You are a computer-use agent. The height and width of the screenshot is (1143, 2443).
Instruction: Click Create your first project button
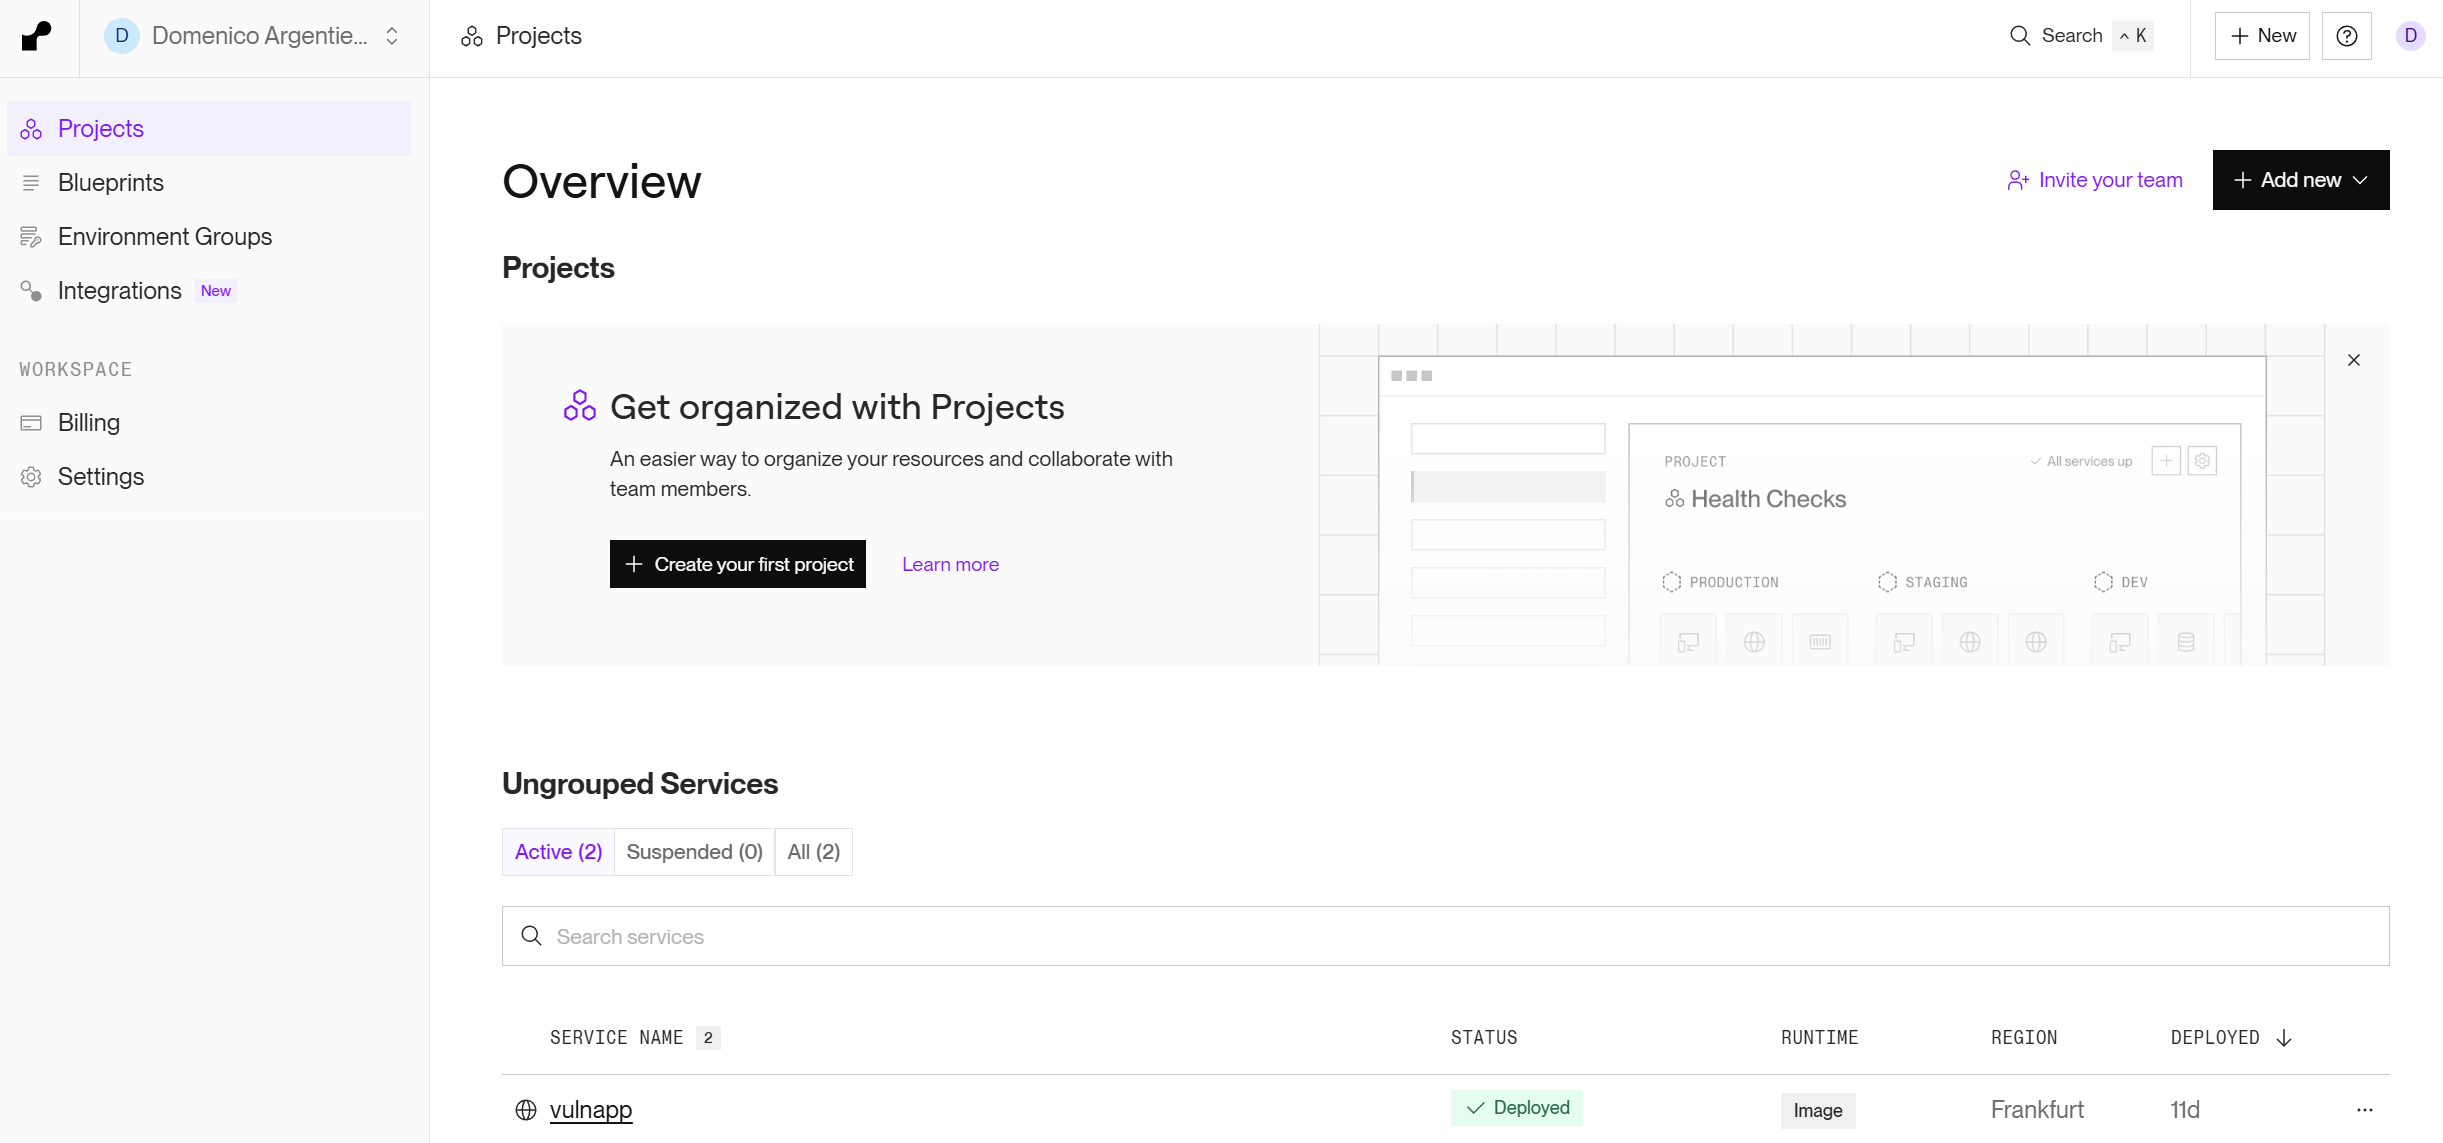738,564
